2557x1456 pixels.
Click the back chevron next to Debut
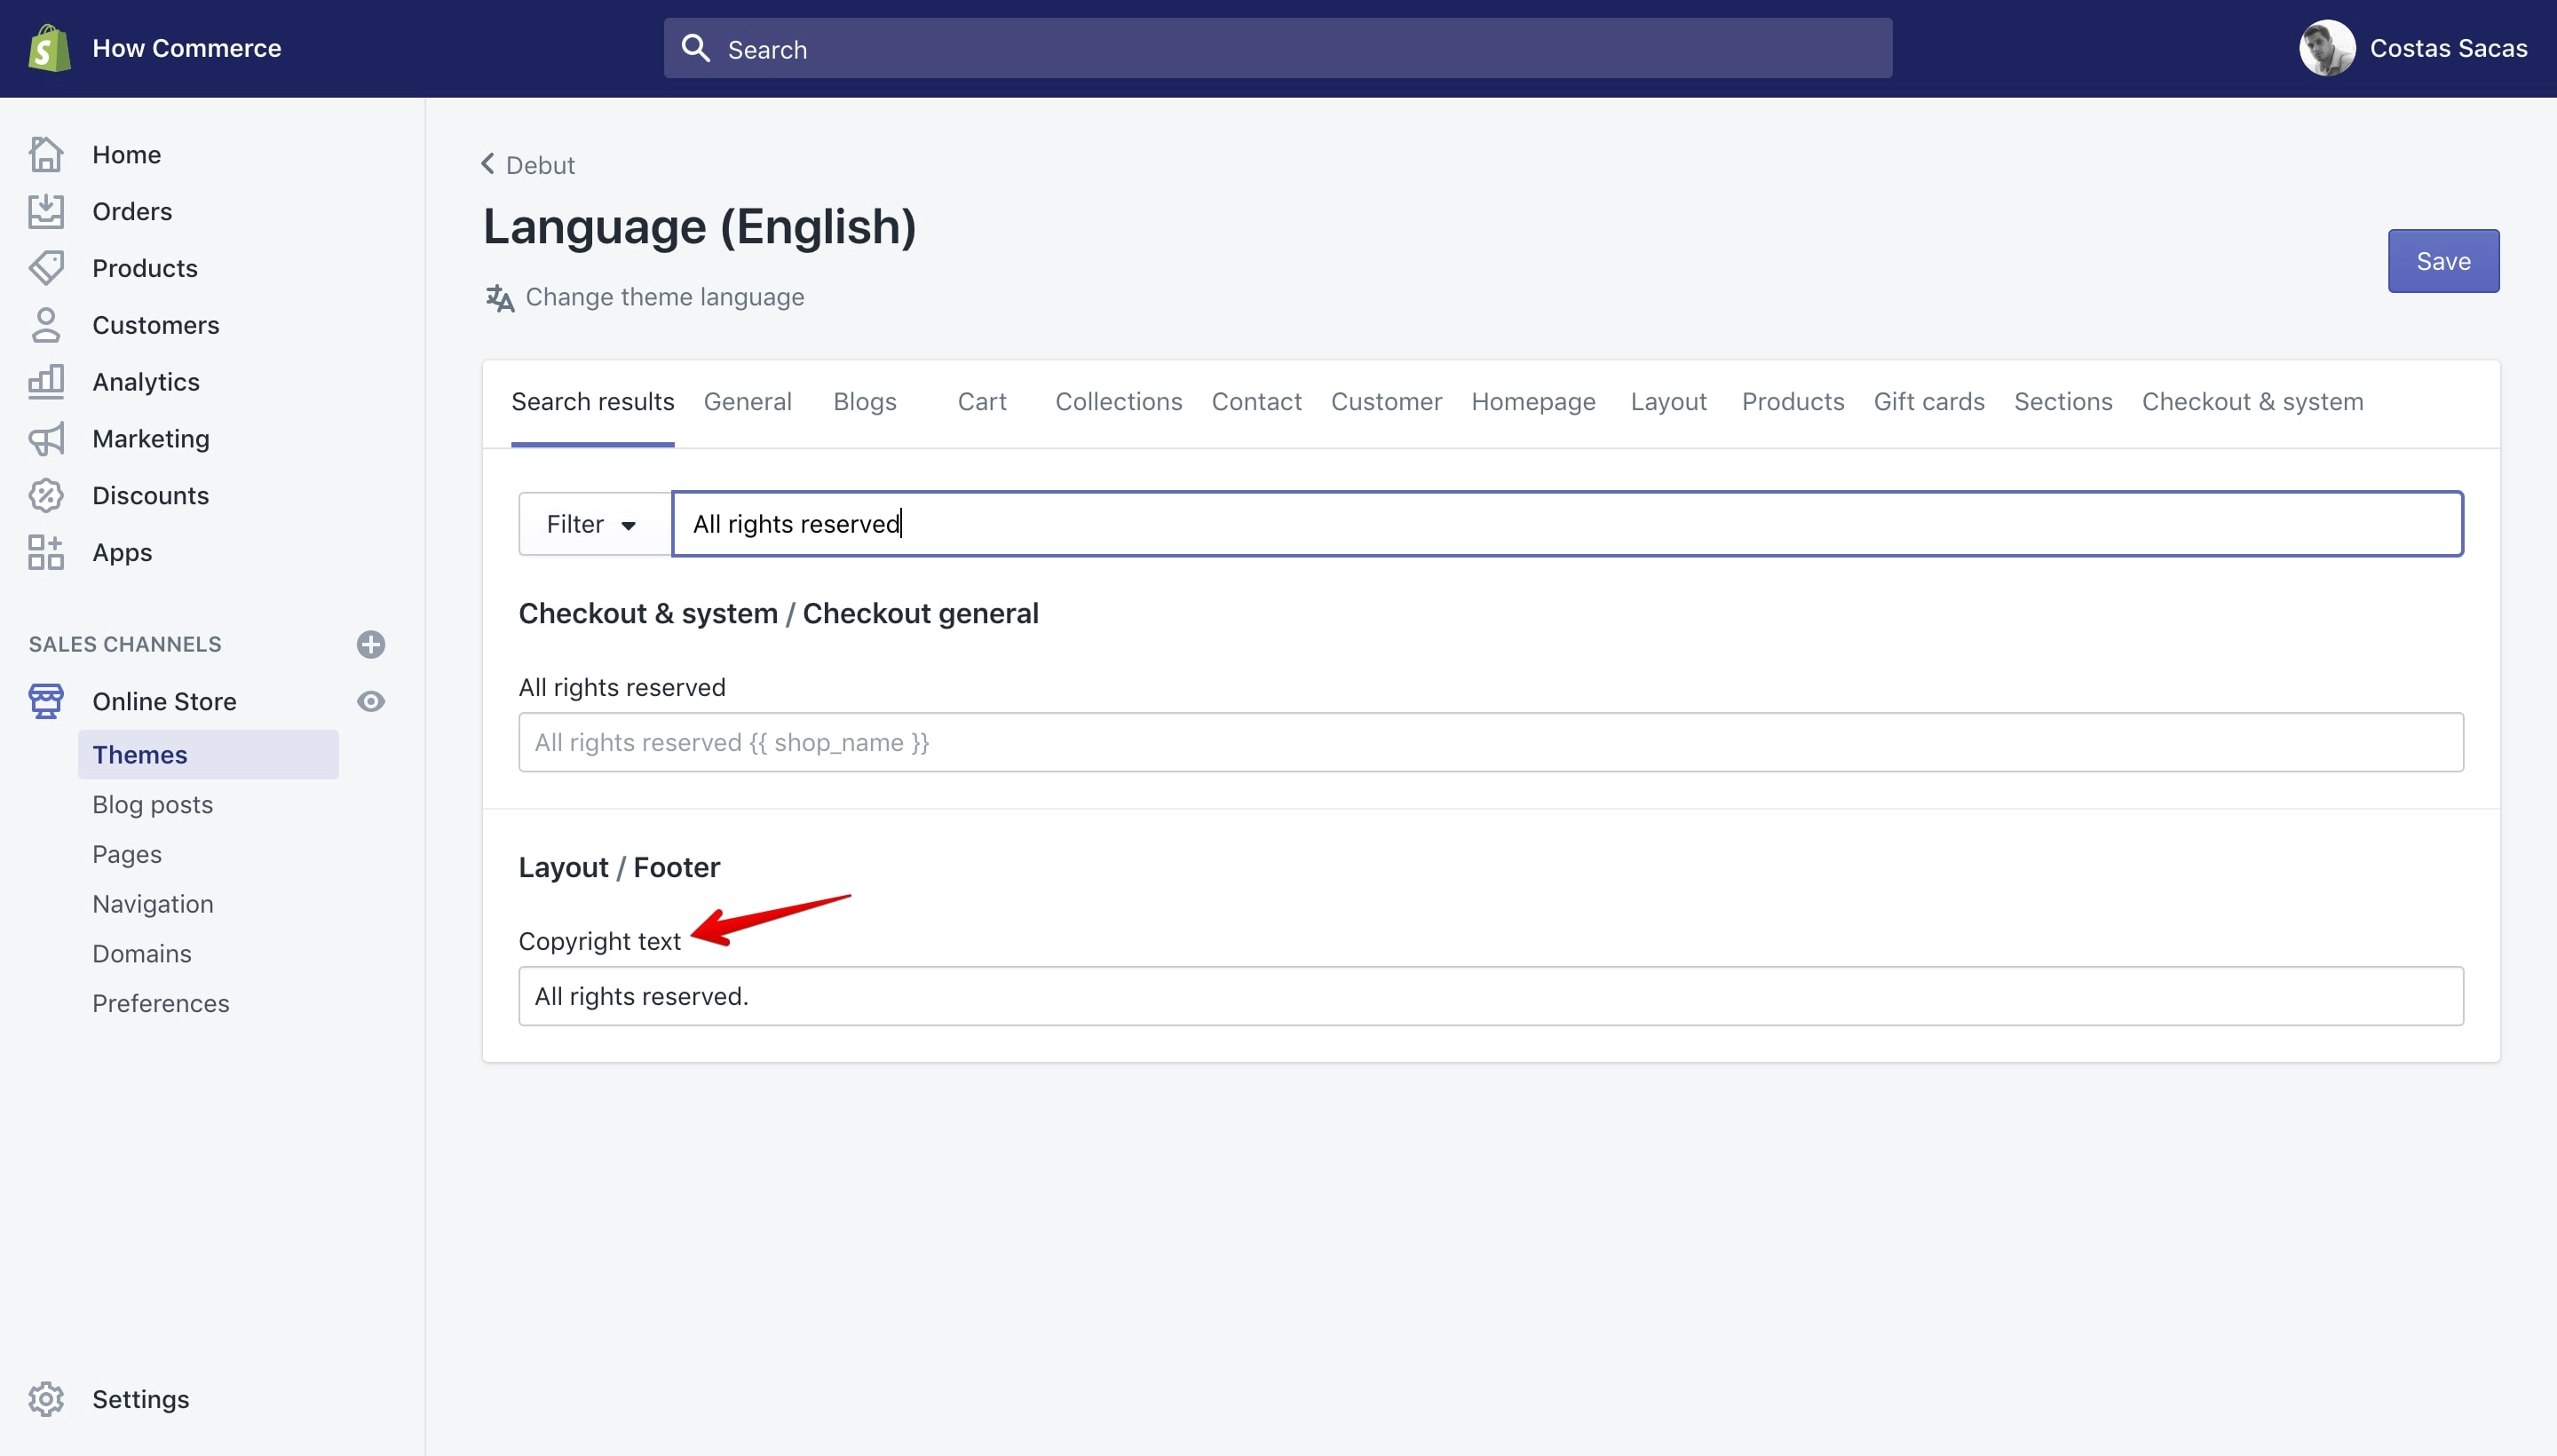tap(488, 164)
